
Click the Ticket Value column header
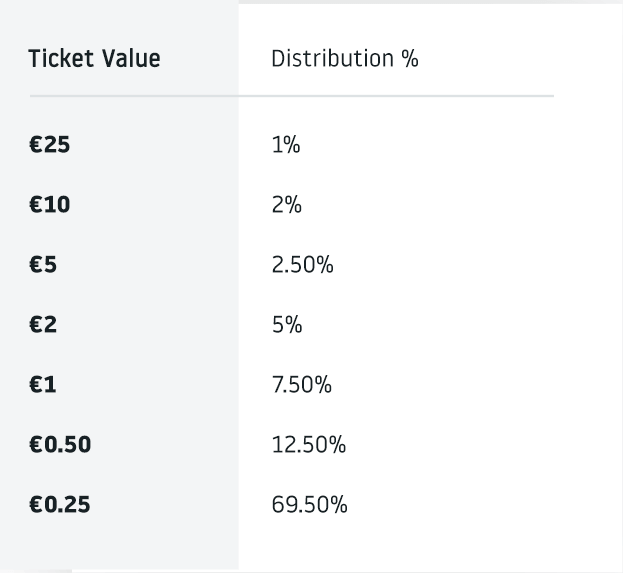(95, 59)
